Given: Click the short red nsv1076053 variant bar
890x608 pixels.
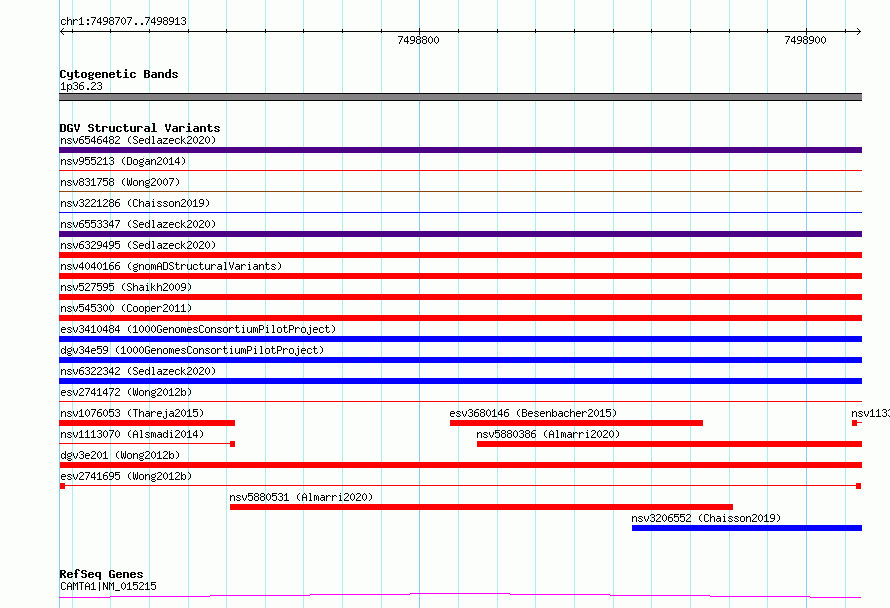Looking at the screenshot, I should pyautogui.click(x=147, y=423).
